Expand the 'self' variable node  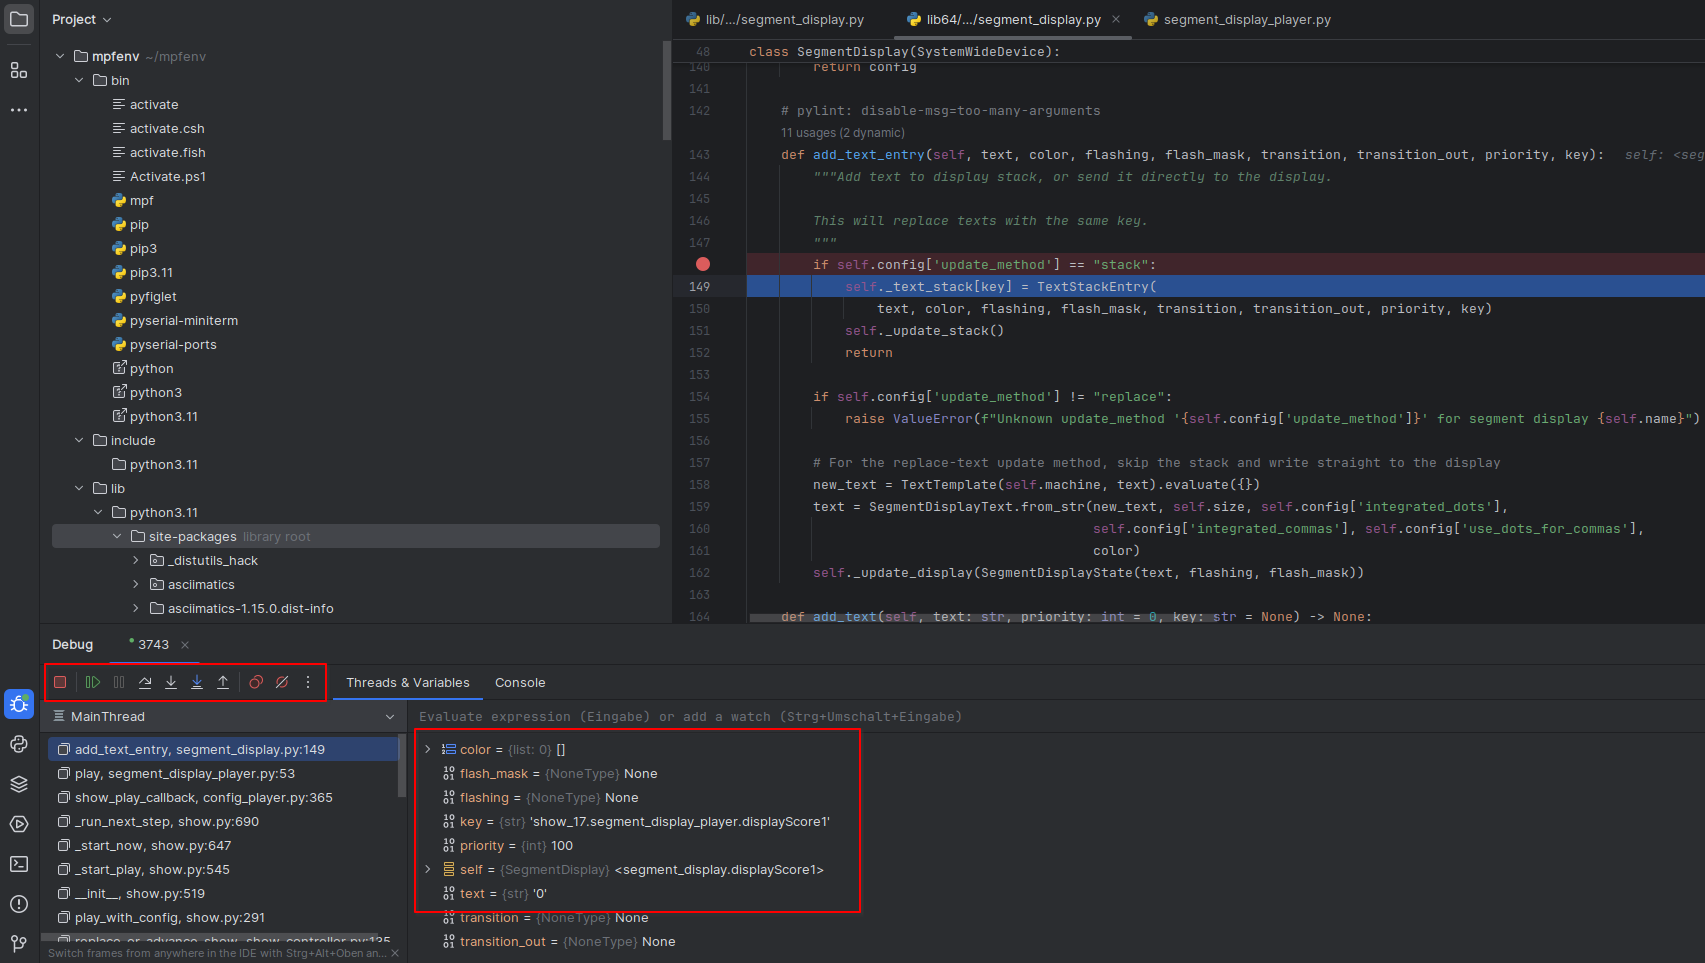tap(428, 870)
